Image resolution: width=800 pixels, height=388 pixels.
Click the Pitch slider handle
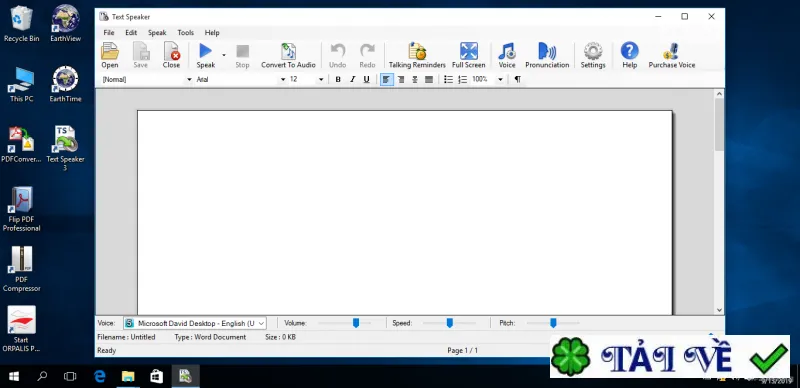(553, 323)
